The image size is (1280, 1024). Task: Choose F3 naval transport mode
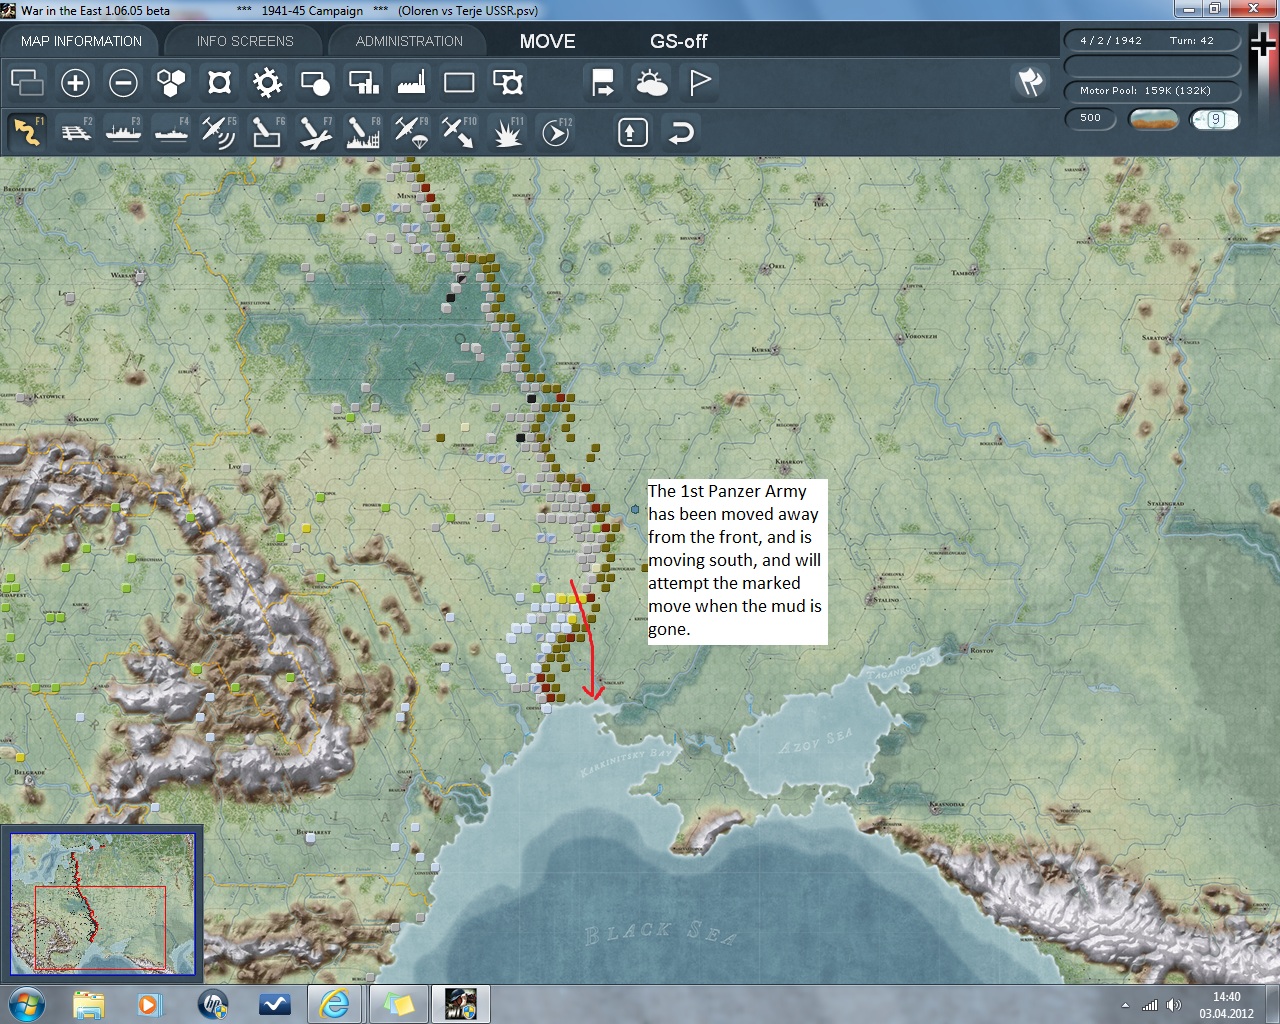[x=124, y=132]
